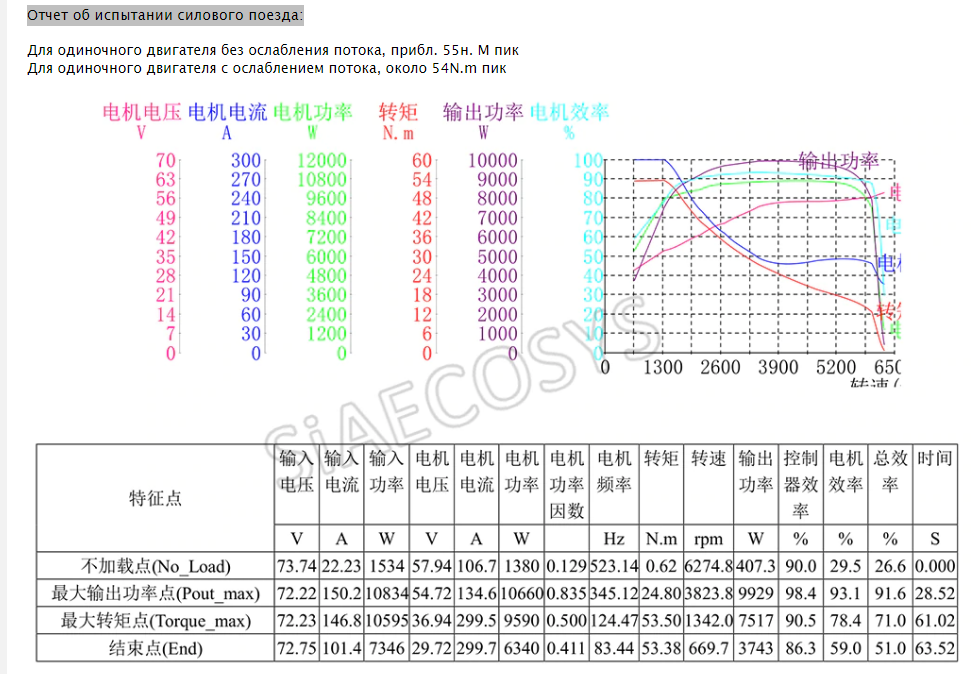This screenshot has width=980, height=674.
Task: Click the blue "270" axis value
Action: [x=246, y=180]
